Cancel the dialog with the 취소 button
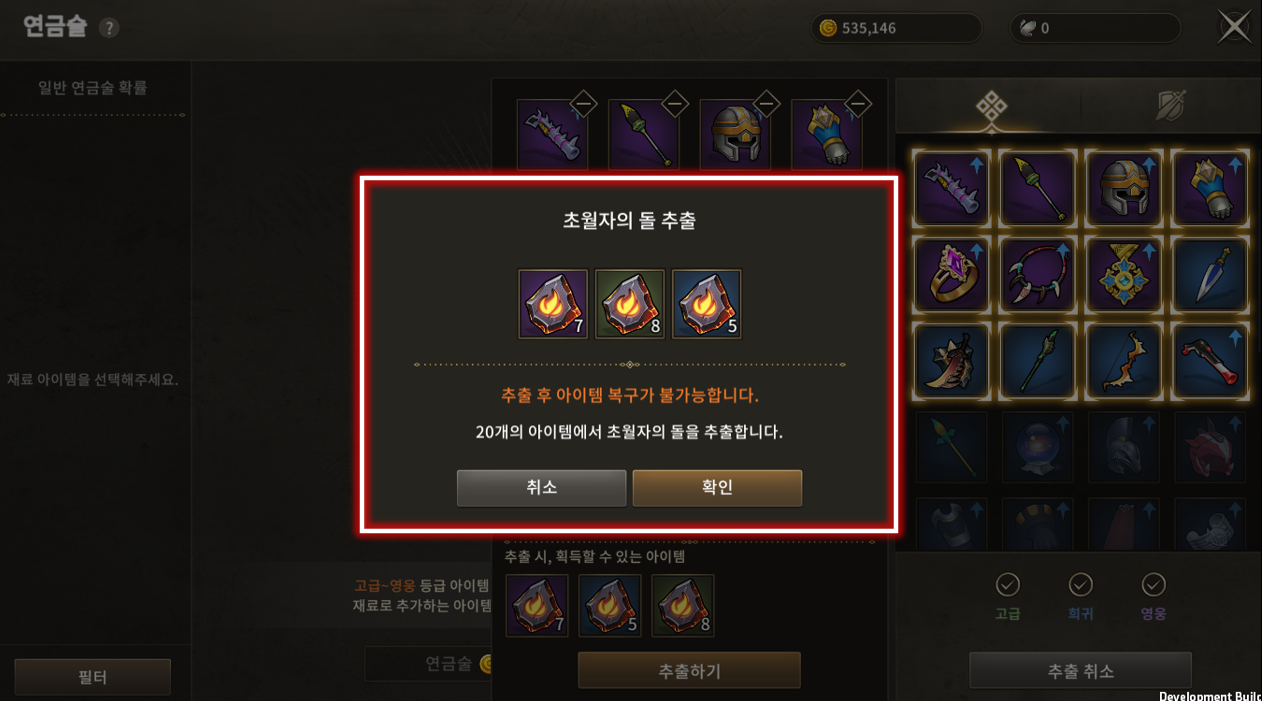The image size is (1262, 701). pyautogui.click(x=541, y=488)
